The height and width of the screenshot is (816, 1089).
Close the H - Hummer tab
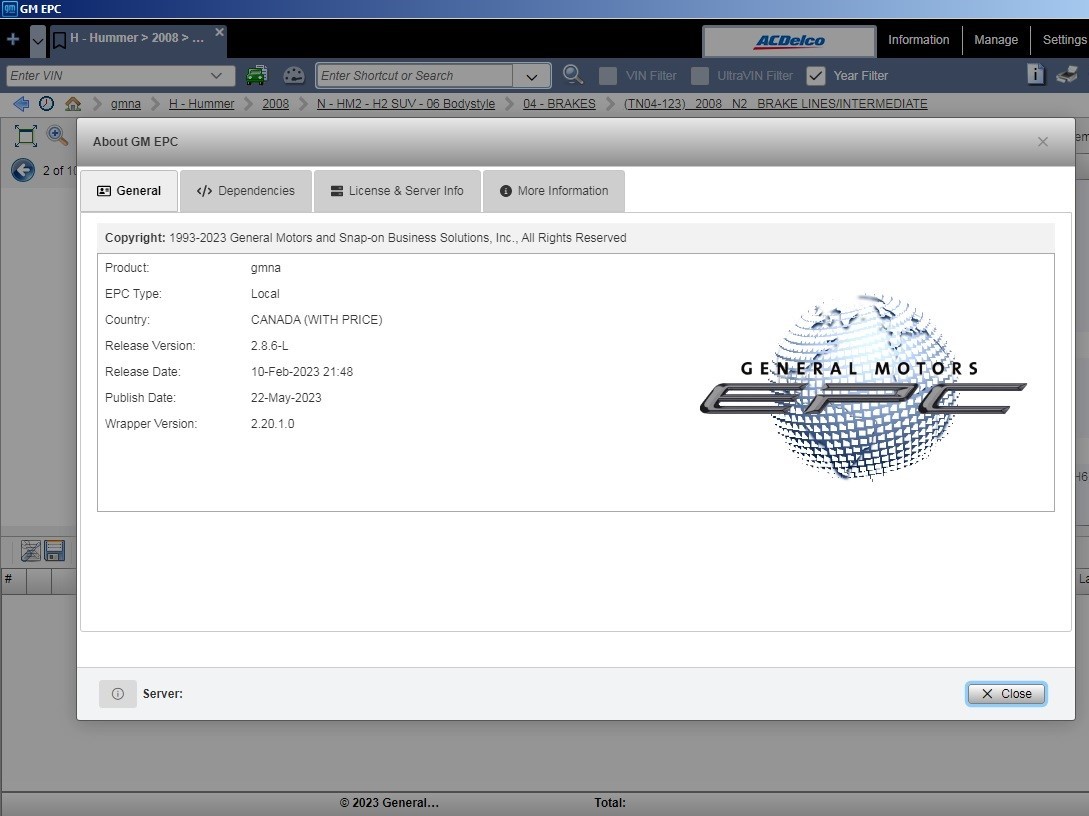(x=219, y=32)
